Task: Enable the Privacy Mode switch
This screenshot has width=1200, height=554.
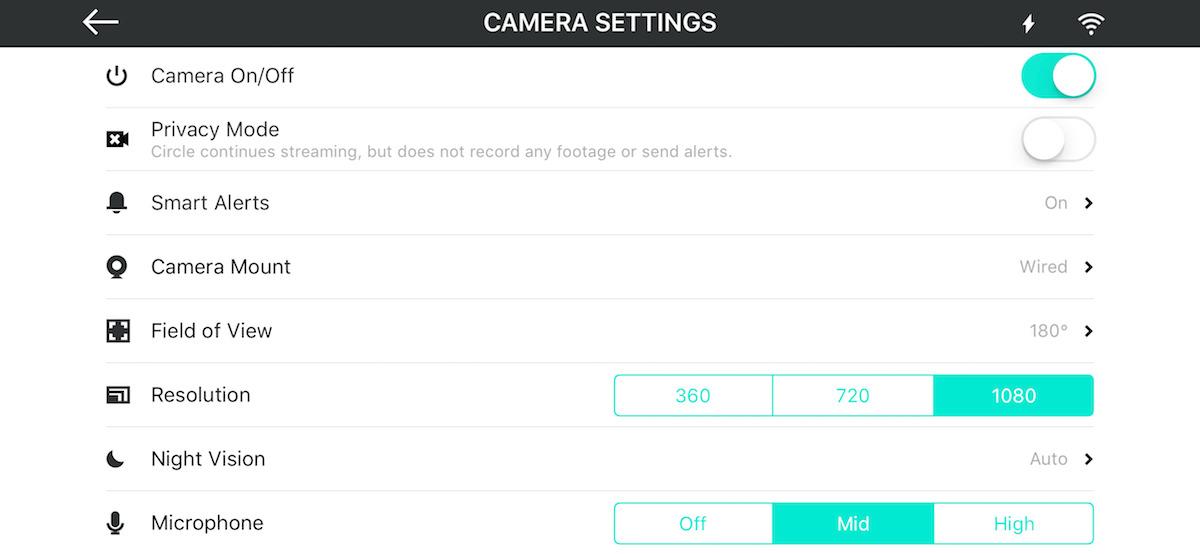Action: pyautogui.click(x=1059, y=140)
